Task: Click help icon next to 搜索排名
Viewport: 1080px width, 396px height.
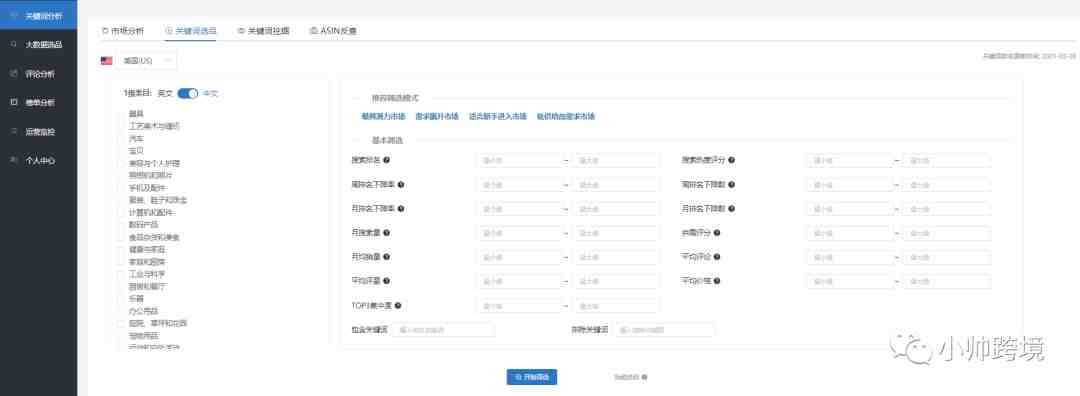Action: (x=386, y=160)
